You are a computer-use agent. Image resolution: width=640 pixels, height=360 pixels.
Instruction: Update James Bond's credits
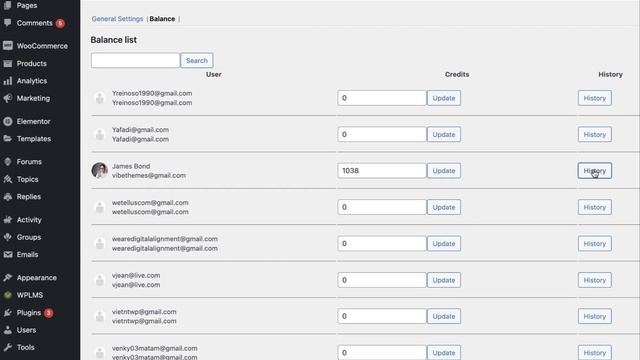(x=444, y=171)
